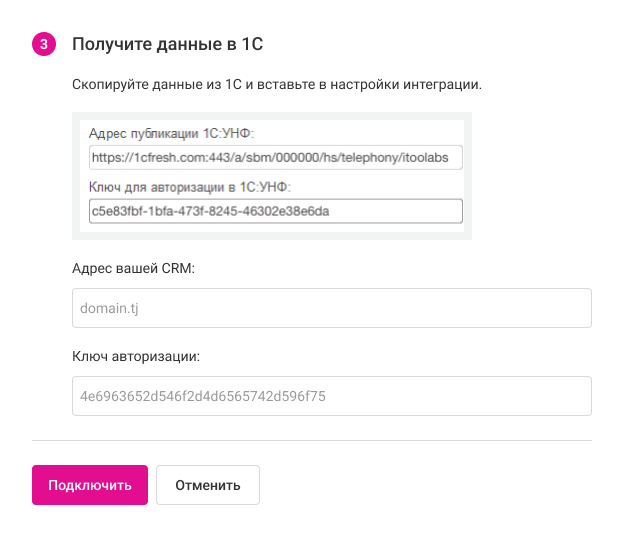
Task: Focus the Ключ авторизации input field
Action: point(331,395)
